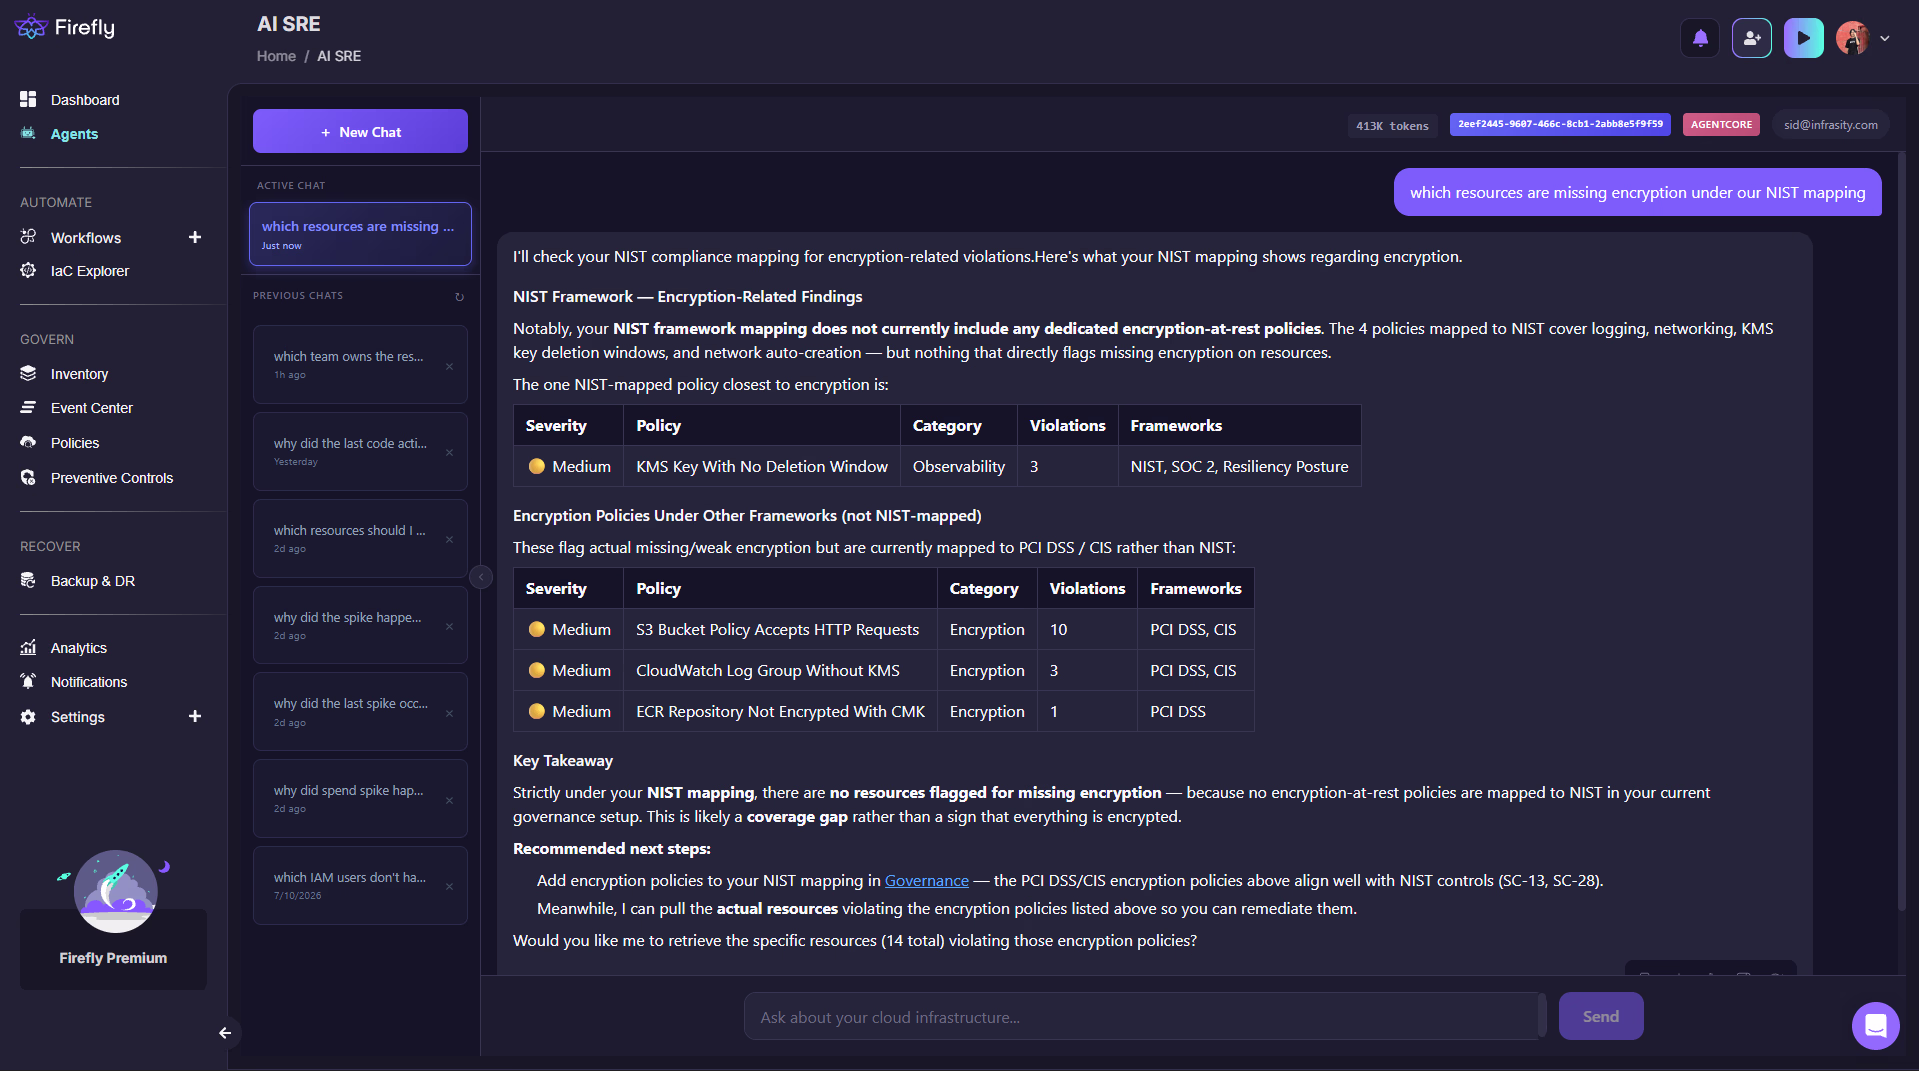This screenshot has height=1071, width=1919.
Task: Open Dashboard from sidebar
Action: point(85,100)
